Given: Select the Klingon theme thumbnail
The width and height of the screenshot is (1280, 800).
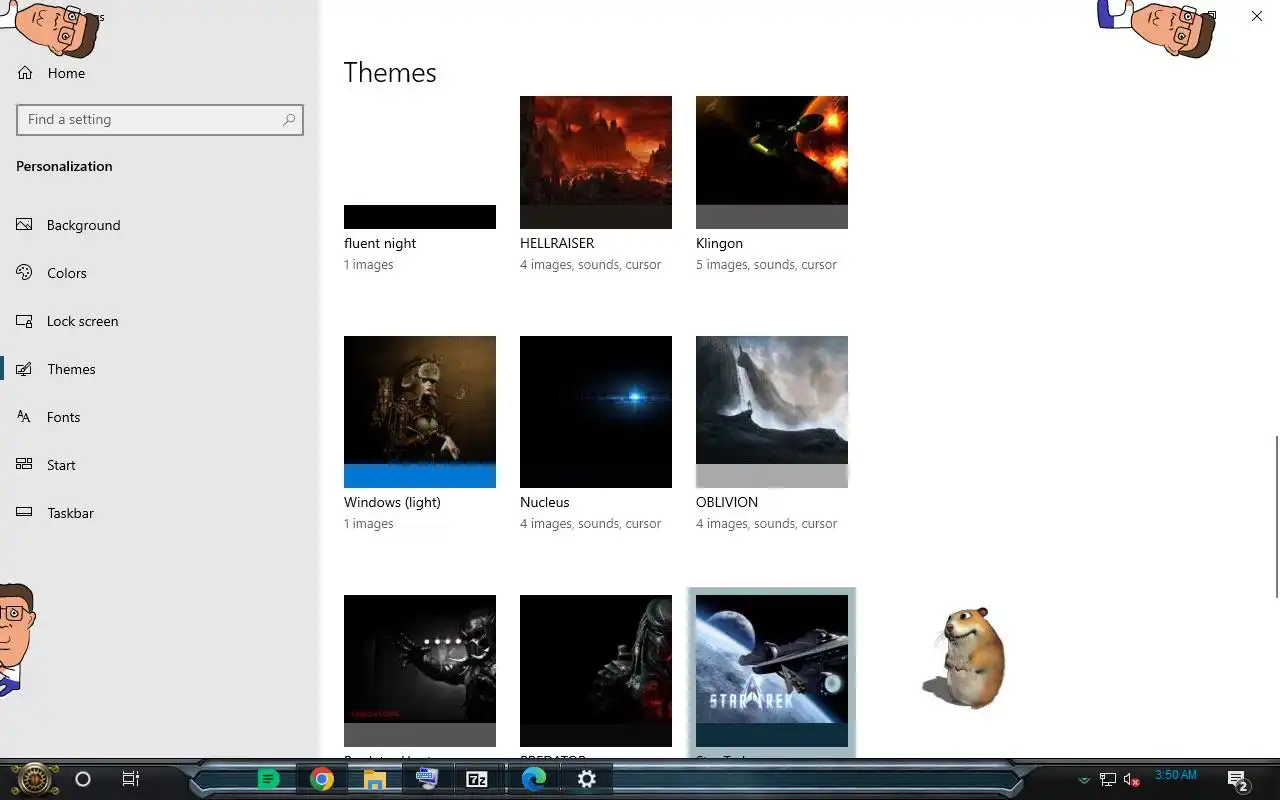Looking at the screenshot, I should coord(772,162).
